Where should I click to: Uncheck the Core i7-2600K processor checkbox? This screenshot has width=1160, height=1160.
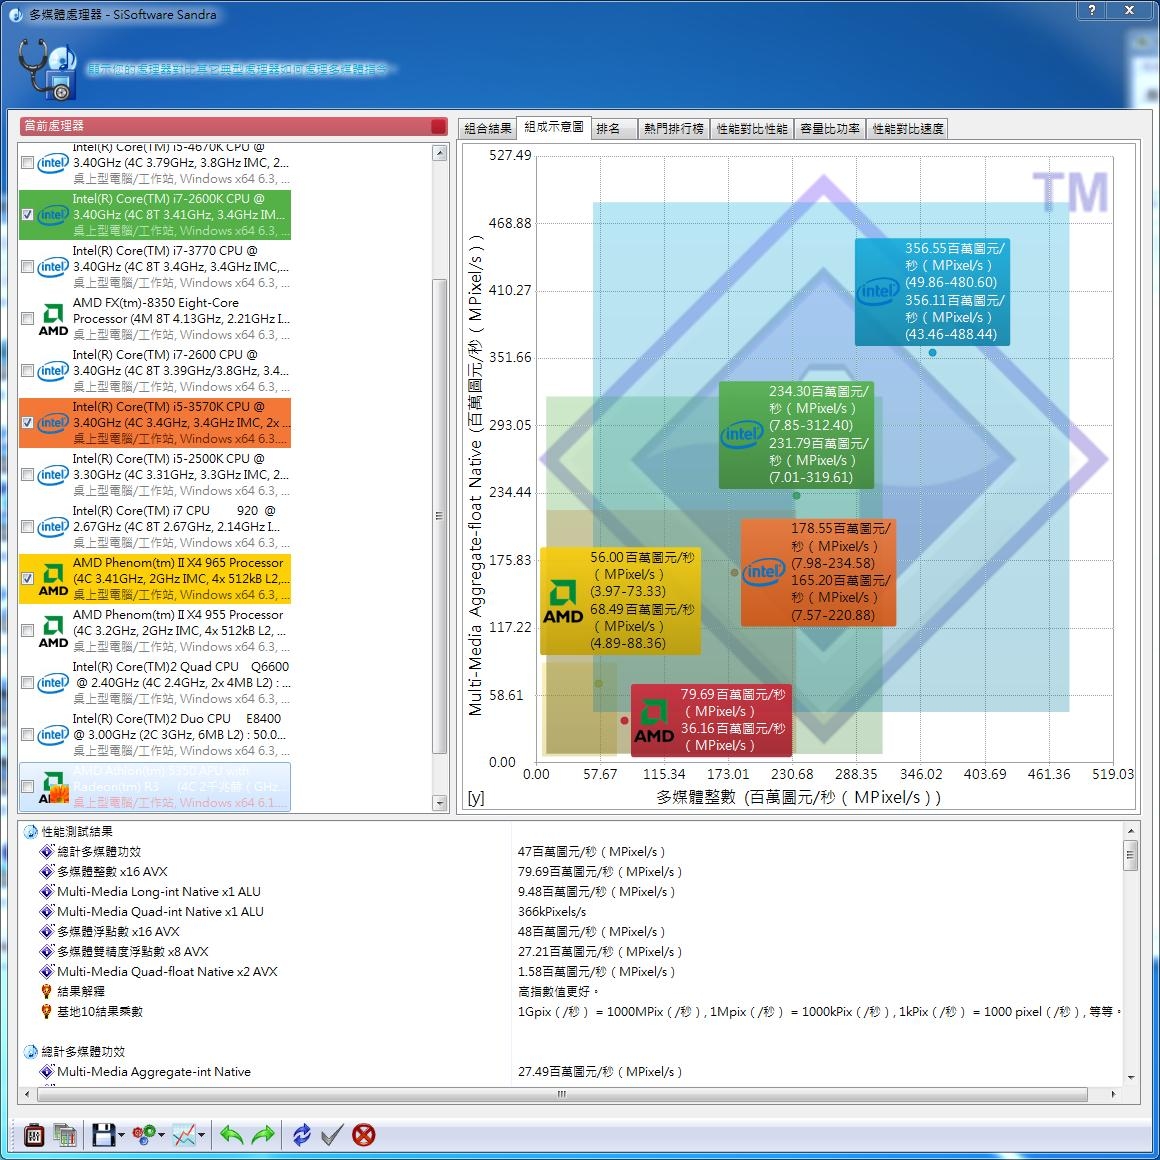(x=27, y=215)
